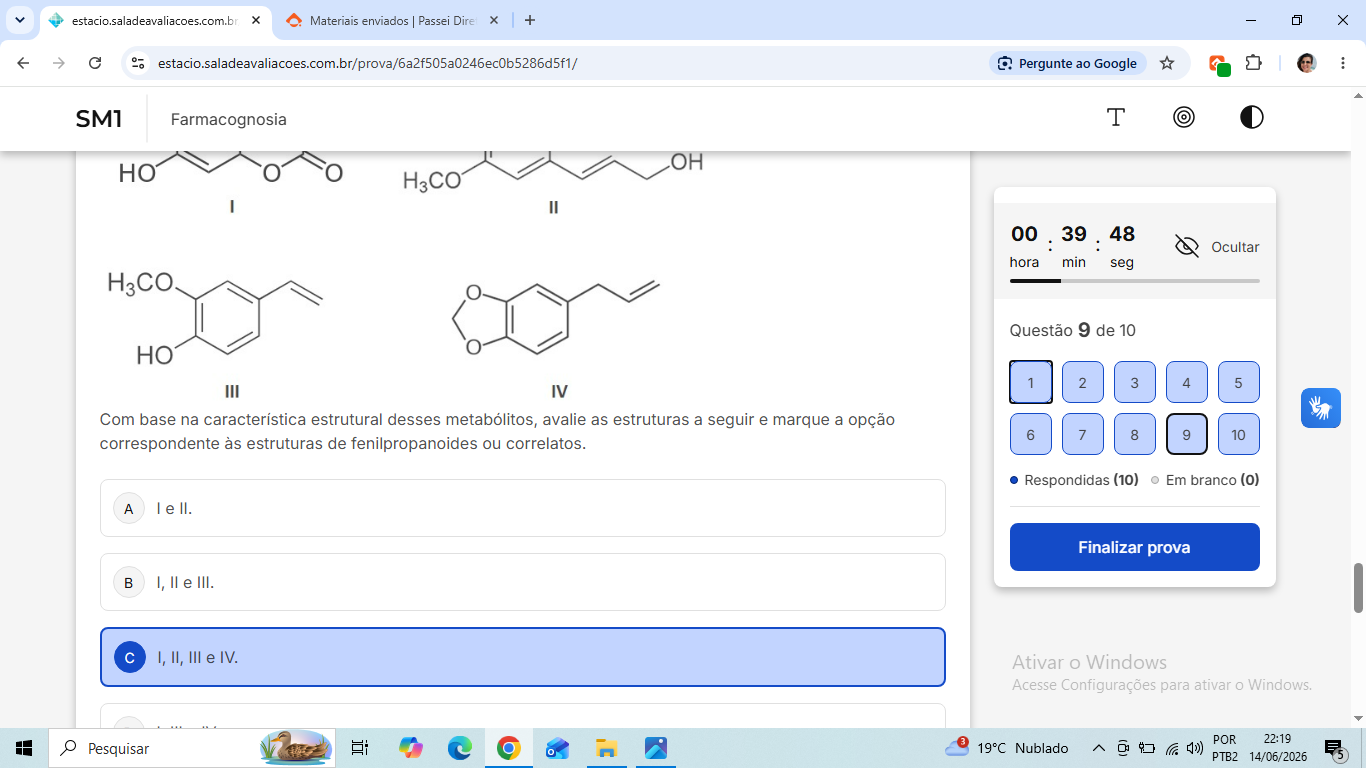This screenshot has width=1366, height=768.
Task: Select option B: I, II e III.
Action: 523,582
